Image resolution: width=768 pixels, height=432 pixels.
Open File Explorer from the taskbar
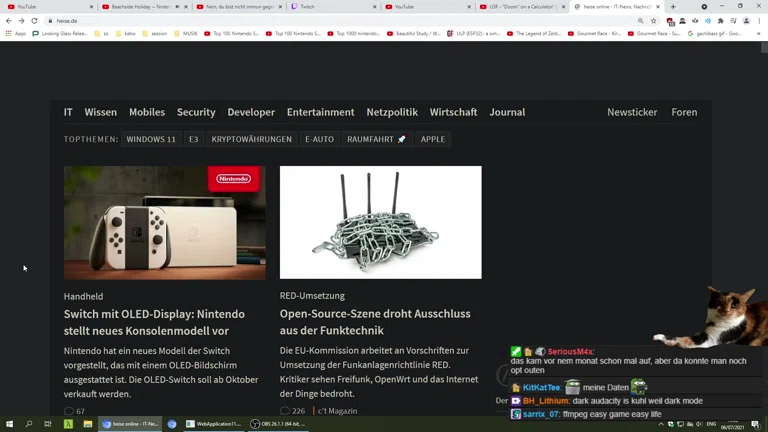point(88,424)
